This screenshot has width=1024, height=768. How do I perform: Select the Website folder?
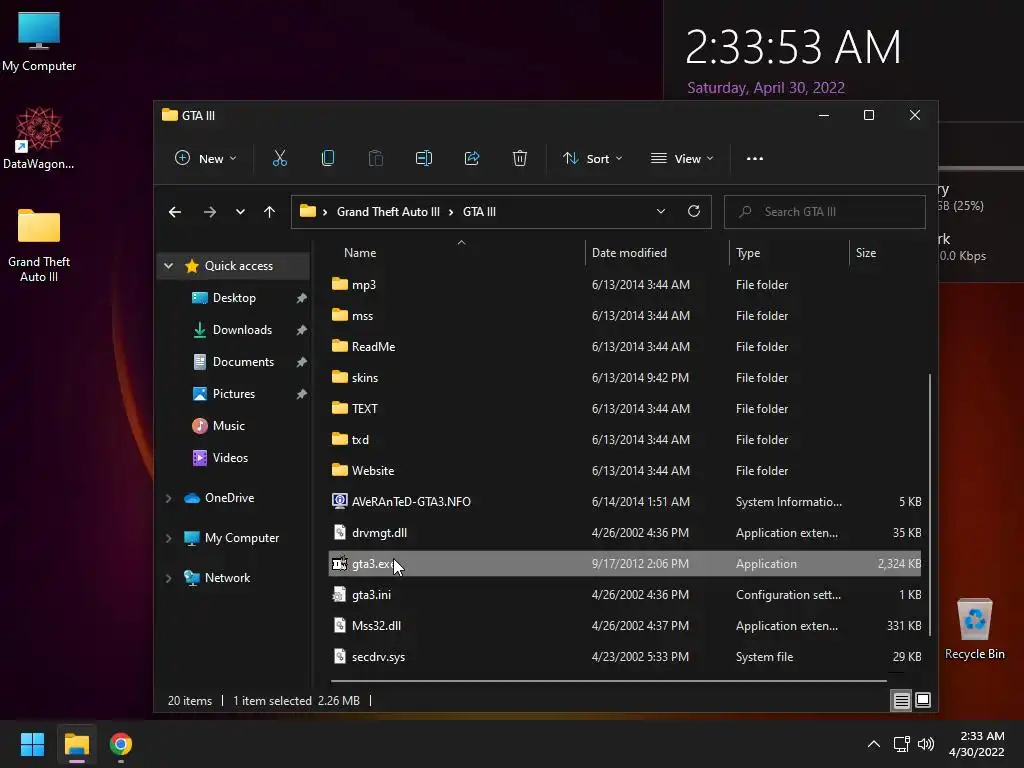pyautogui.click(x=624, y=471)
